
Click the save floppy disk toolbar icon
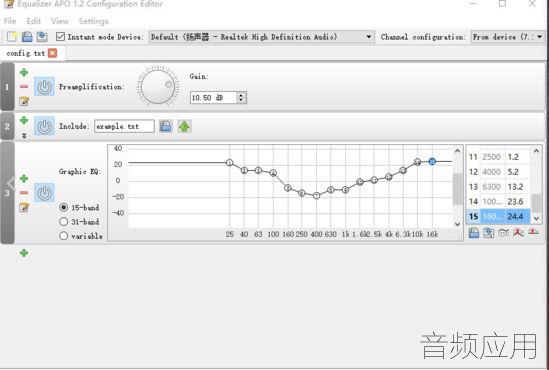tap(27, 36)
